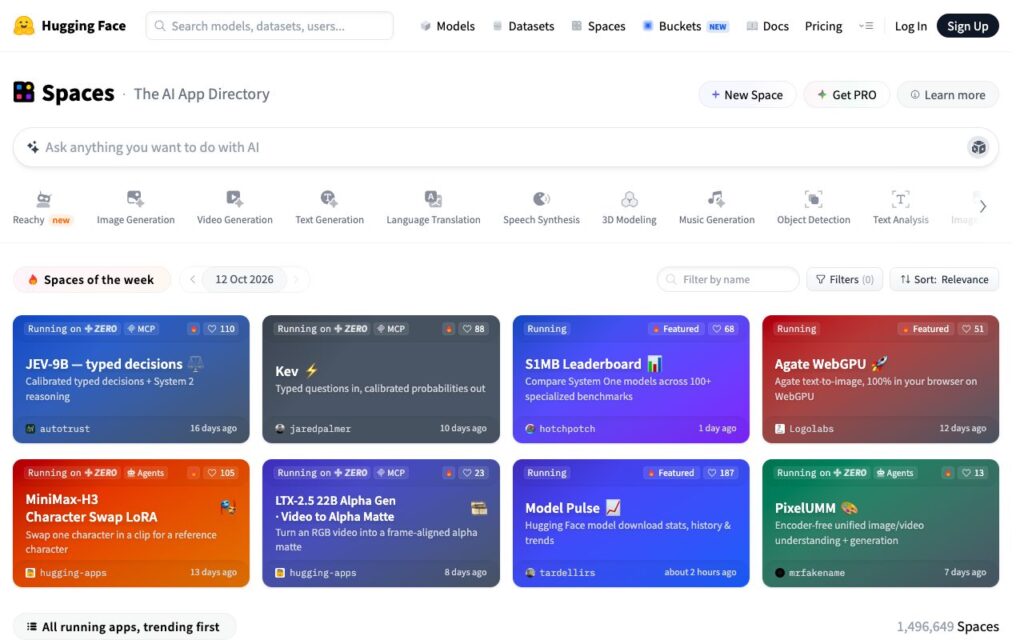
Task: Go to previous week of Spaces
Action: point(193,280)
